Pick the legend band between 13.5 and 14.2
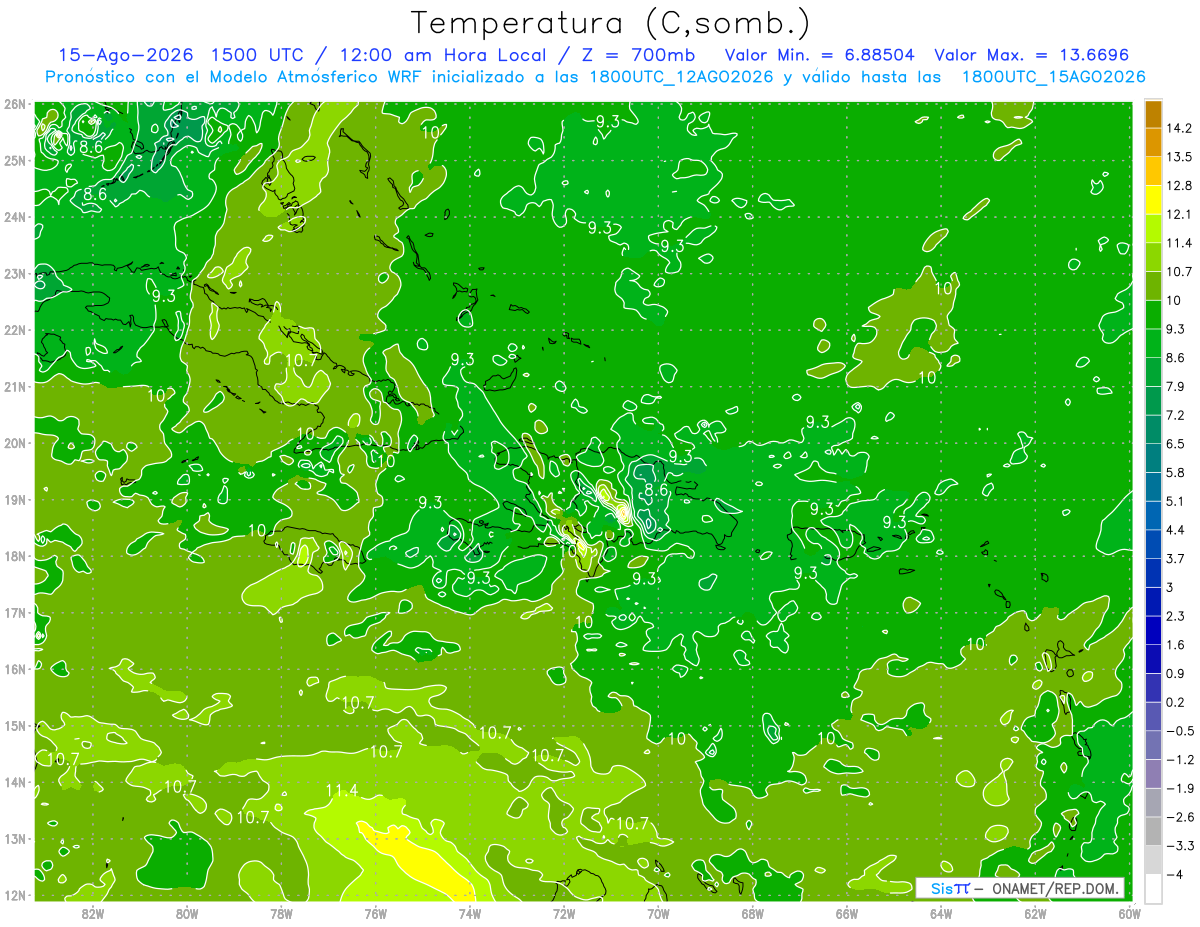This screenshot has width=1200, height=927. [x=1153, y=142]
